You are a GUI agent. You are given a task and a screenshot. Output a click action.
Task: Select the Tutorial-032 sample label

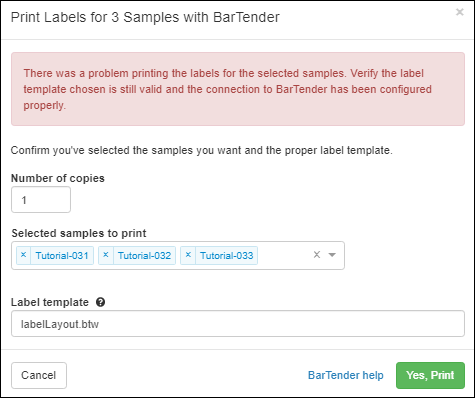coord(144,256)
